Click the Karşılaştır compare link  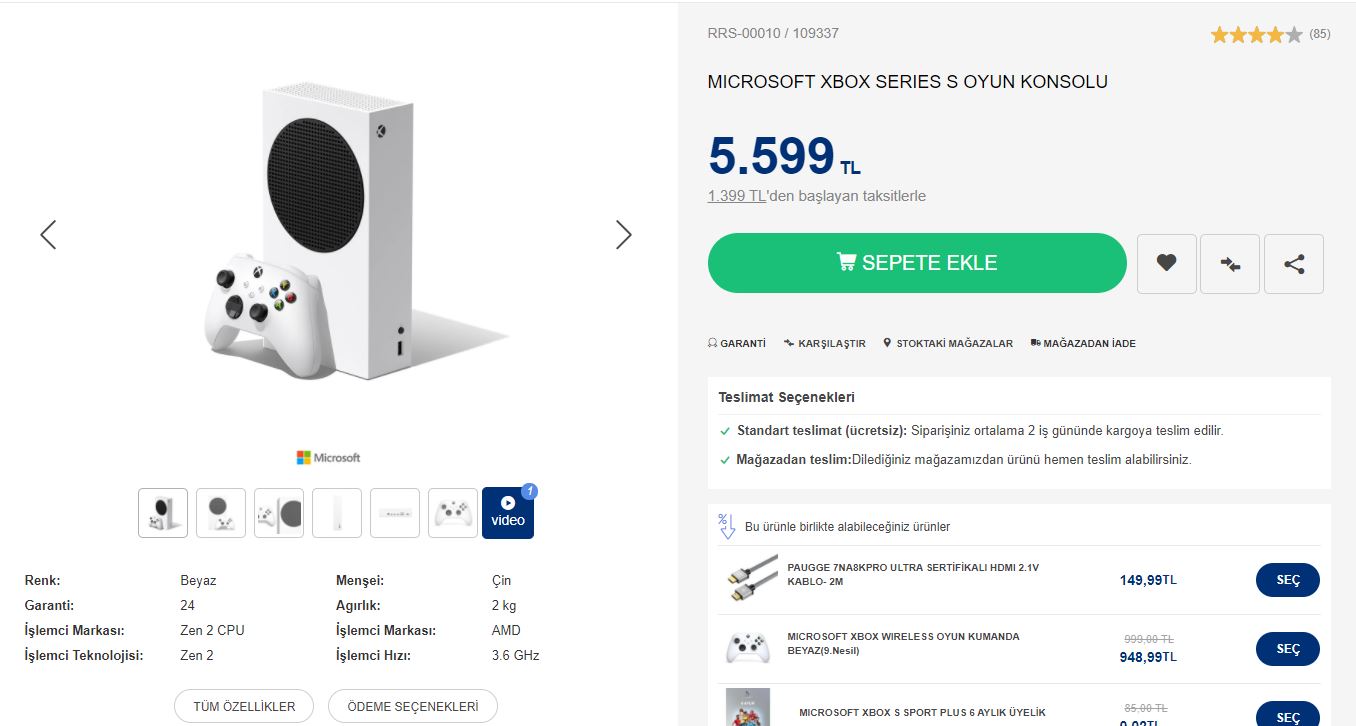click(x=825, y=343)
